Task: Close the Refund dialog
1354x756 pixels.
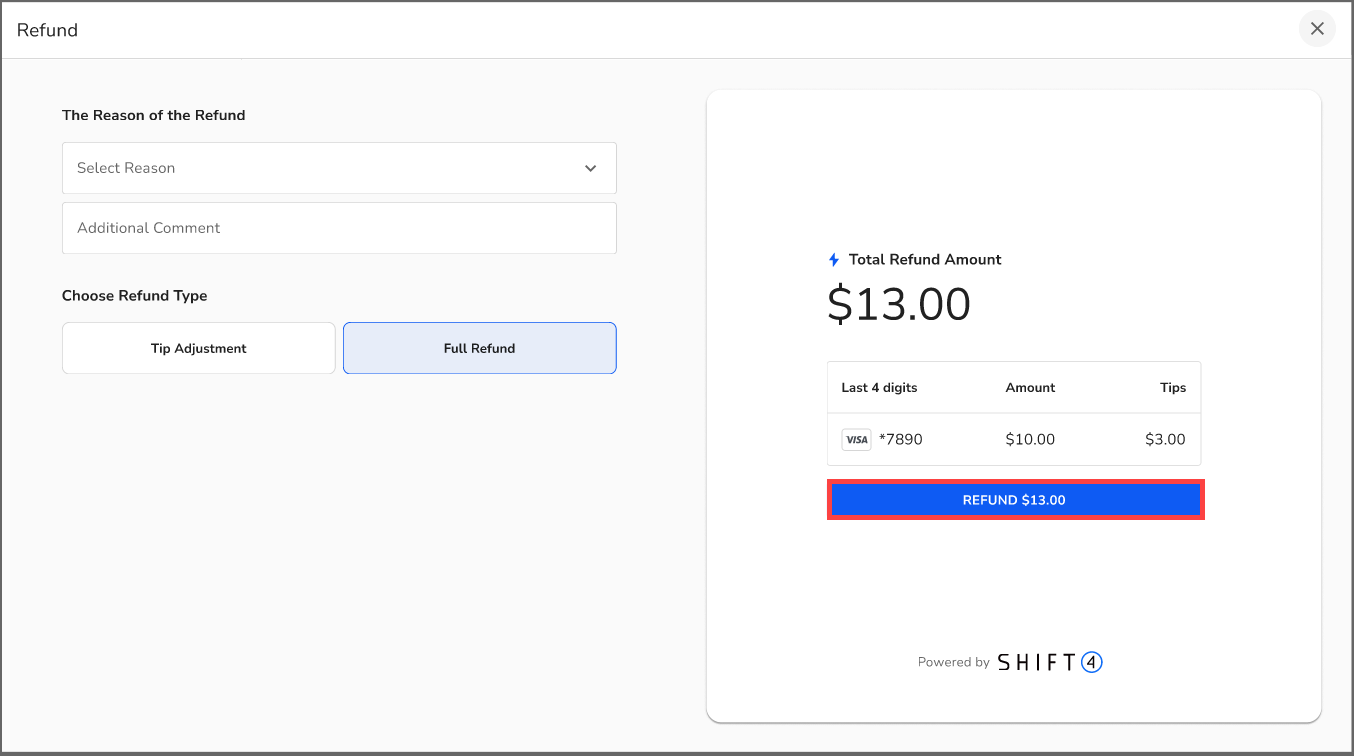Action: point(1317,29)
